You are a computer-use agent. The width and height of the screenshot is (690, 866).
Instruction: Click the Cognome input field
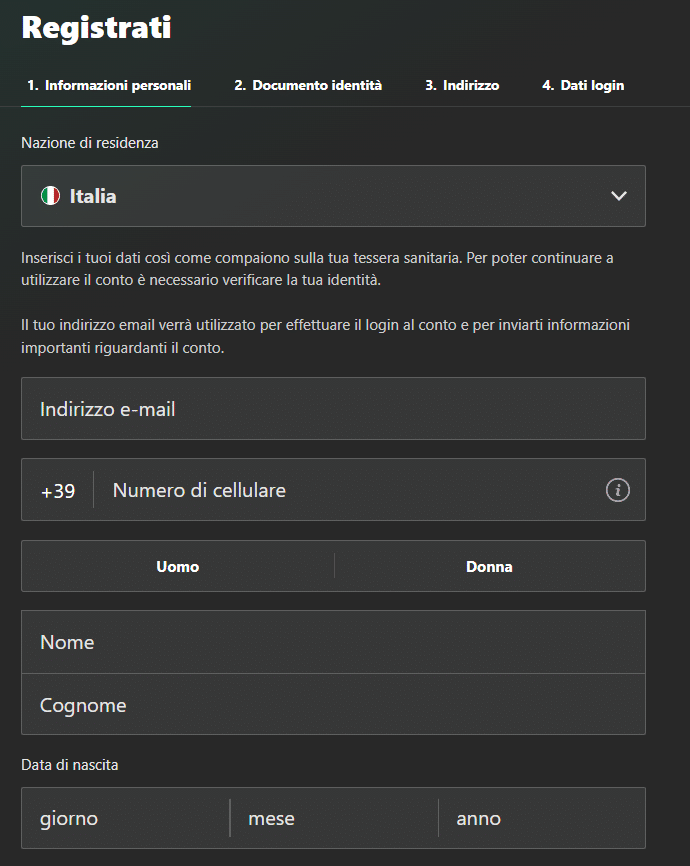(x=333, y=704)
